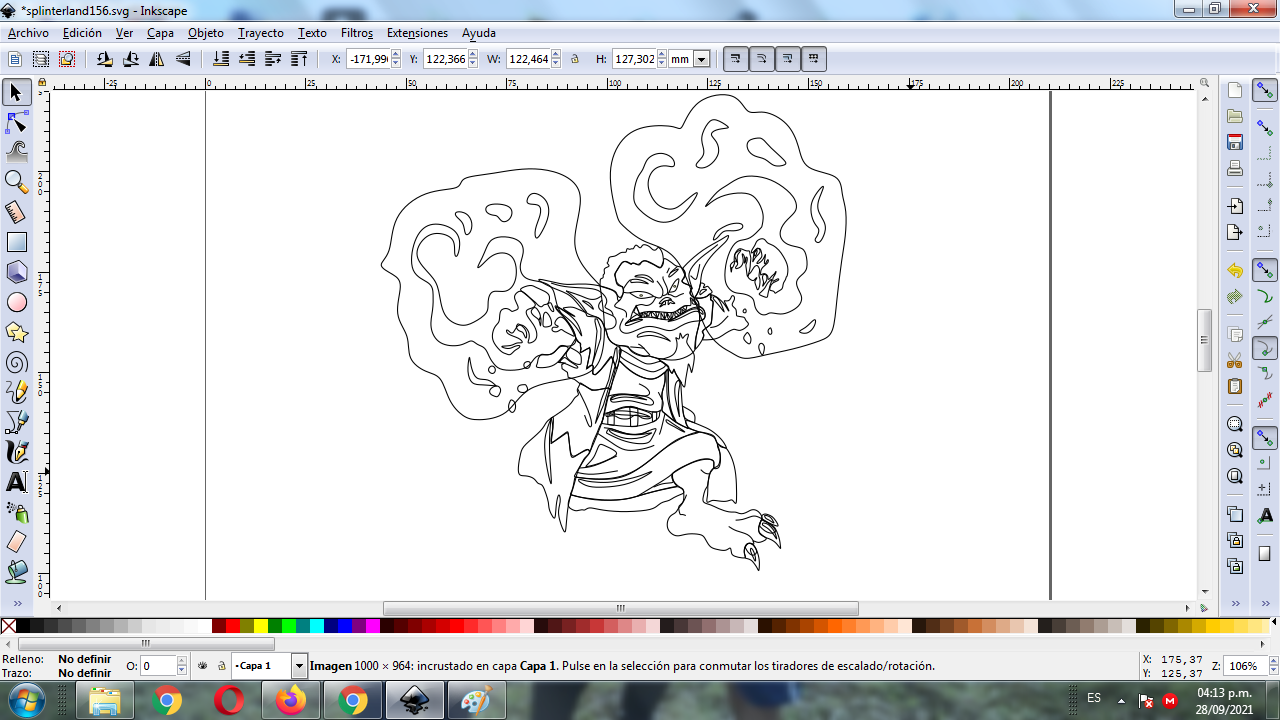The height and width of the screenshot is (720, 1280).
Task: Toggle enable snapping top button
Action: 1265,91
